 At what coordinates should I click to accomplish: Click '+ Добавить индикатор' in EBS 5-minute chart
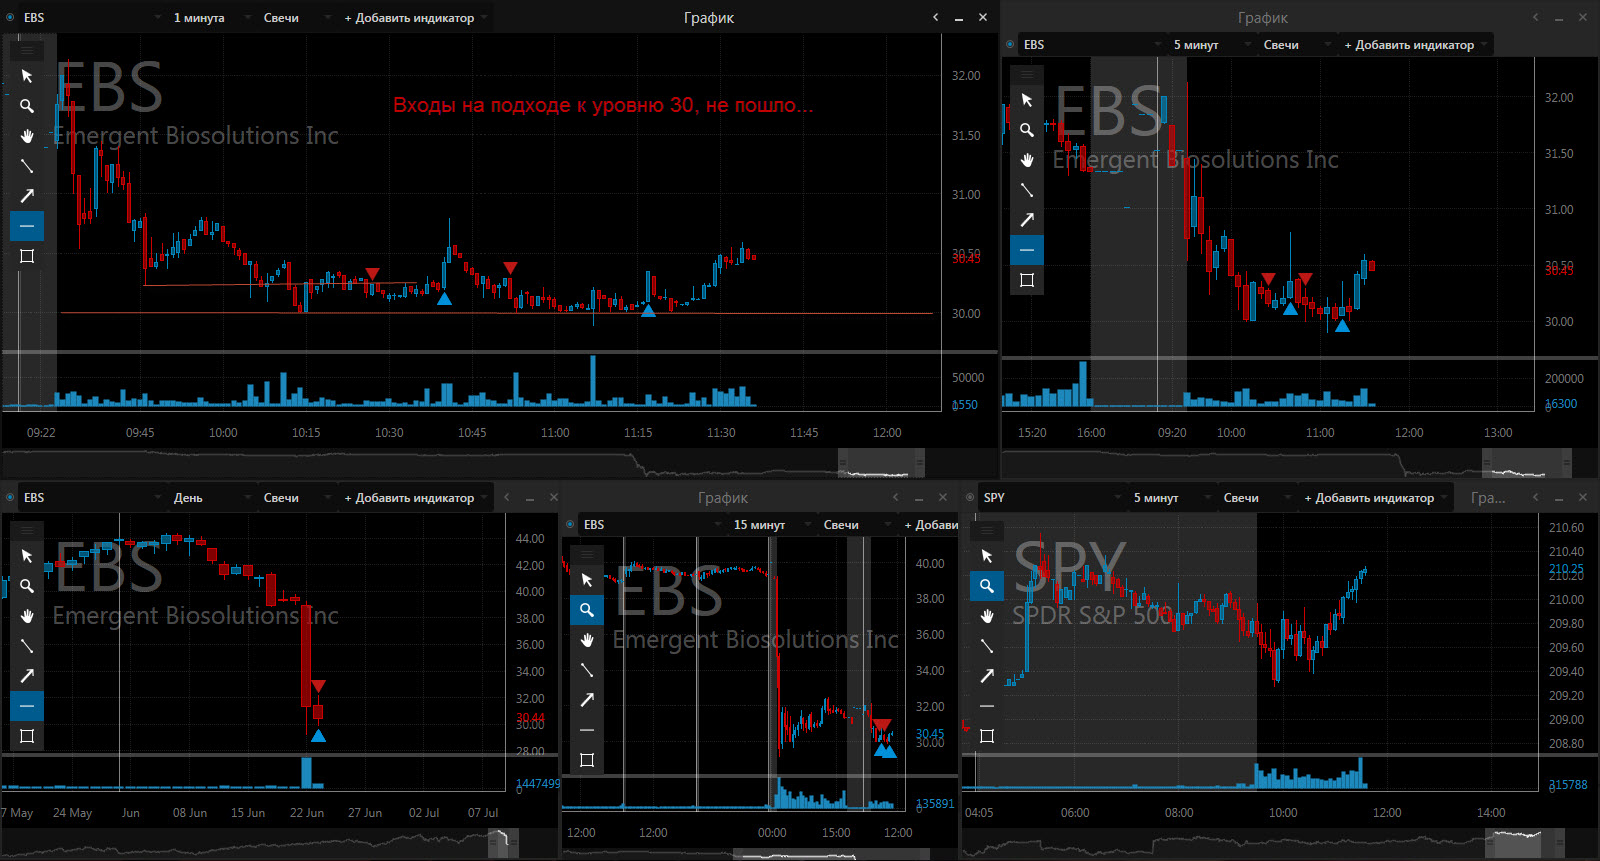pos(1415,45)
